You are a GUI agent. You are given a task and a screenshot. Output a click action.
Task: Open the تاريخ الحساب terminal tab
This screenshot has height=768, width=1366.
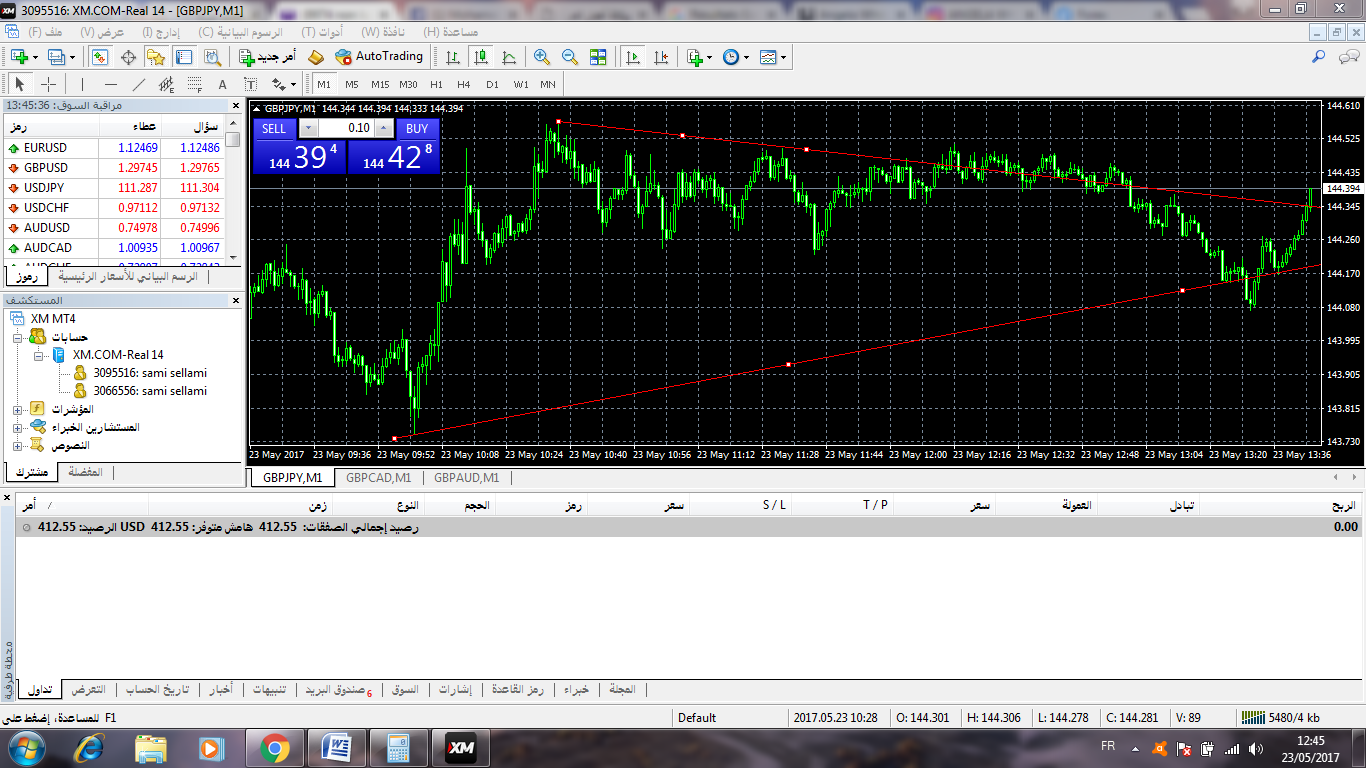157,690
